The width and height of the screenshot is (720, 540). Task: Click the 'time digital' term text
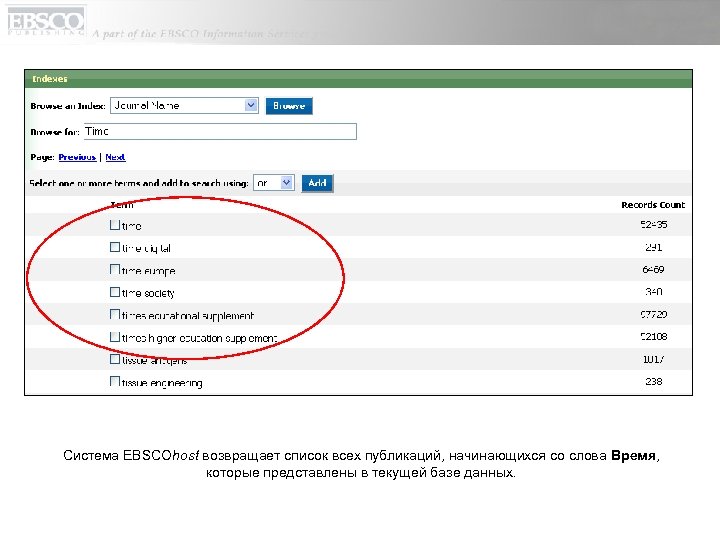146,248
